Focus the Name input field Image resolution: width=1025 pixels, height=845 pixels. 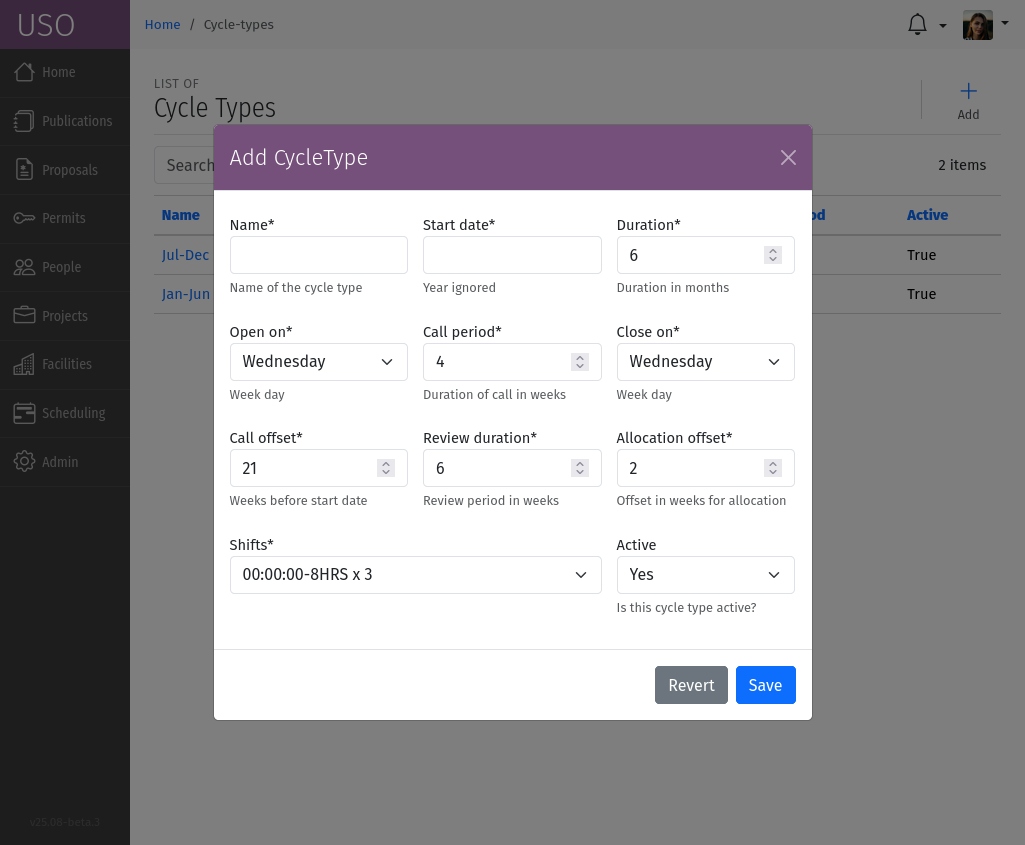point(318,255)
